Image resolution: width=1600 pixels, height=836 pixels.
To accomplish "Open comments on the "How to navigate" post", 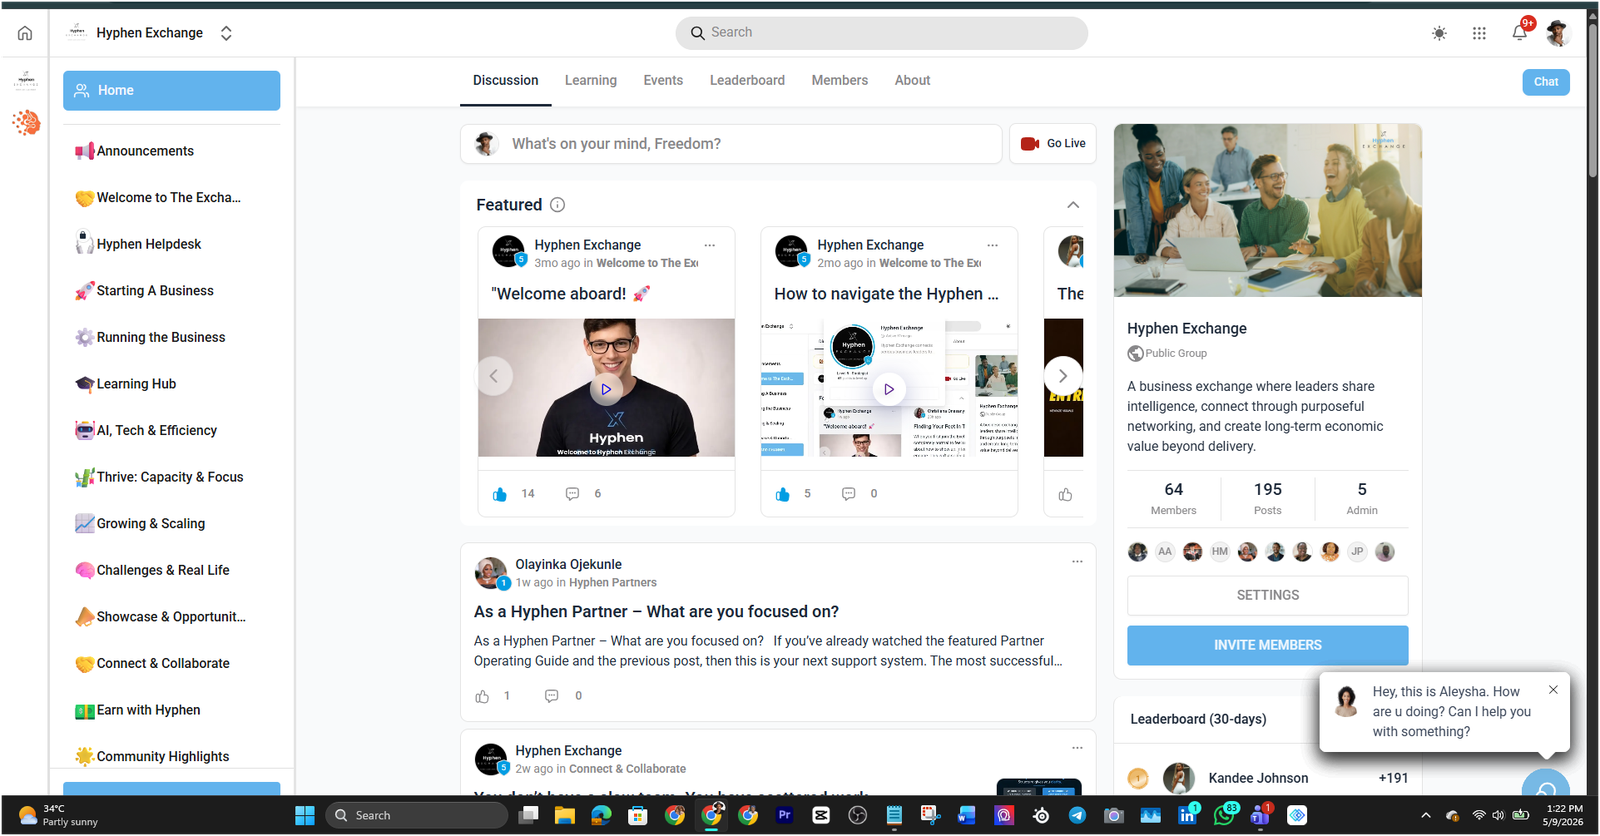I will pyautogui.click(x=848, y=494).
